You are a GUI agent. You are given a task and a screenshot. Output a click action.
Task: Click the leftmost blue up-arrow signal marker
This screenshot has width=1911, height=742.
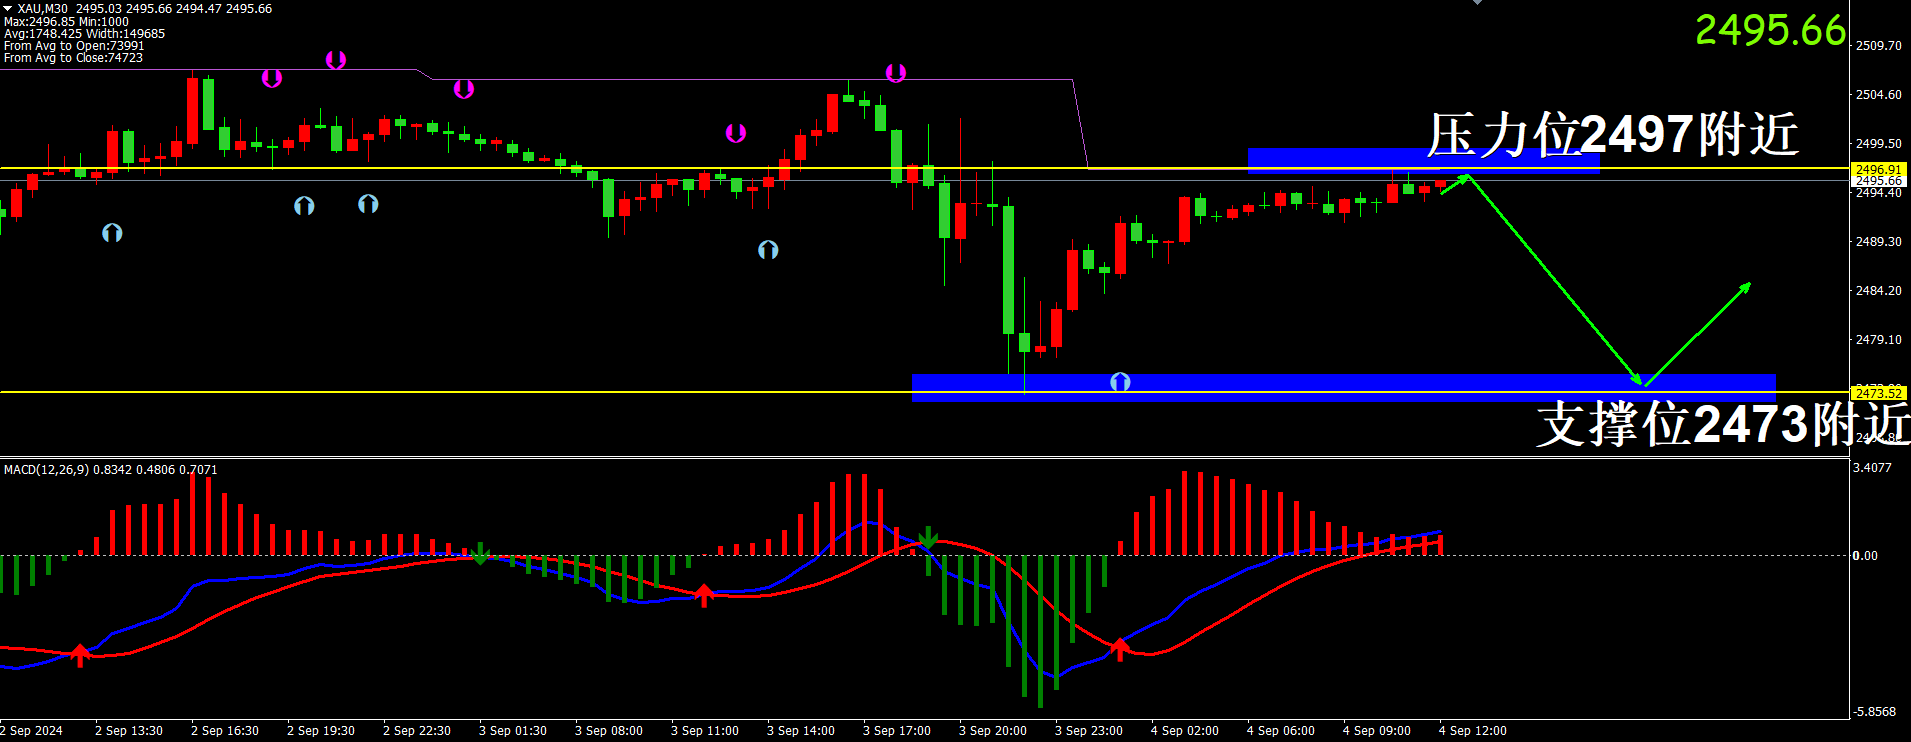coord(112,233)
